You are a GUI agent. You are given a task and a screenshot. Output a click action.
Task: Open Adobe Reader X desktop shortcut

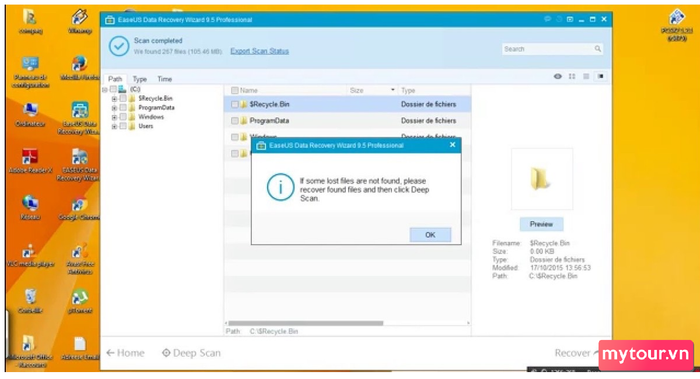point(30,161)
